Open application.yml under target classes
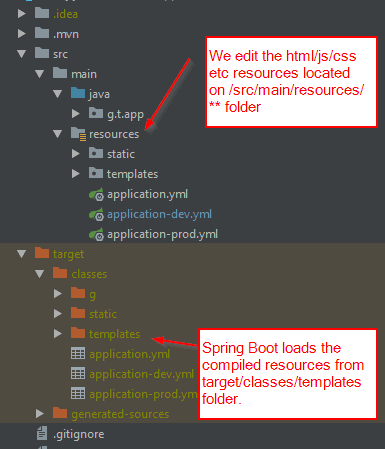Screen dimensions: 385x449 click(x=129, y=354)
